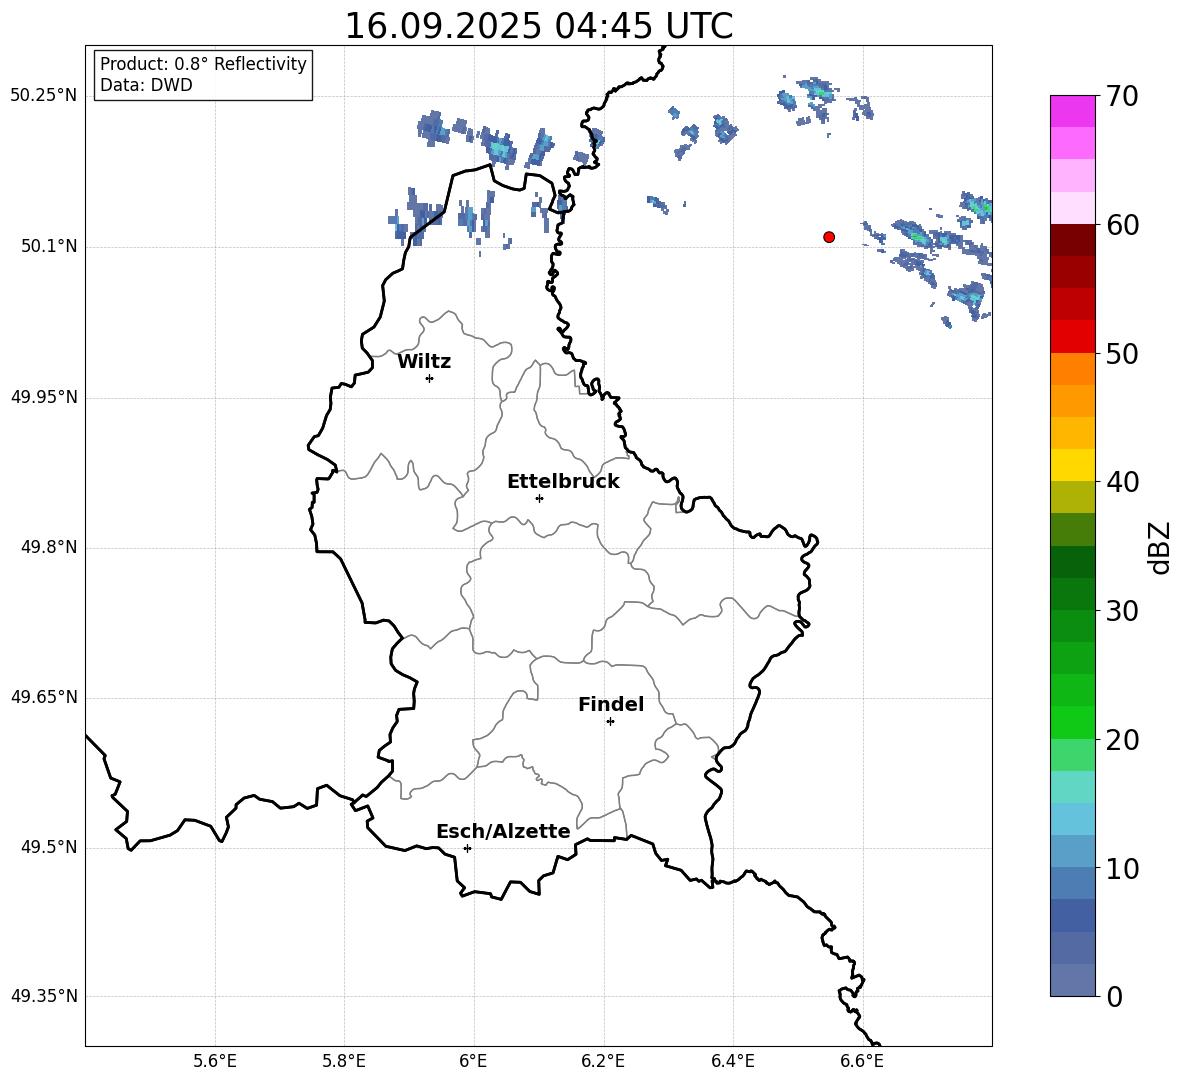Click the 49.95°N latitude label
This screenshot has width=1184, height=1081.
point(44,397)
